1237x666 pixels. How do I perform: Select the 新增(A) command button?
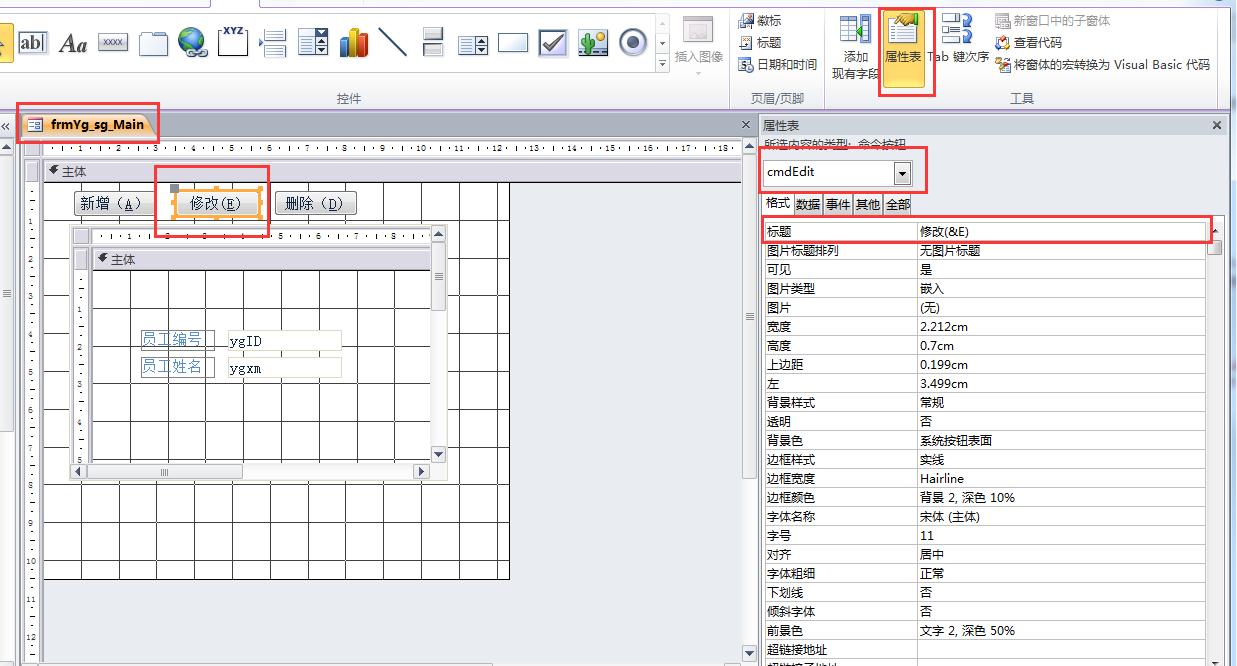point(114,203)
